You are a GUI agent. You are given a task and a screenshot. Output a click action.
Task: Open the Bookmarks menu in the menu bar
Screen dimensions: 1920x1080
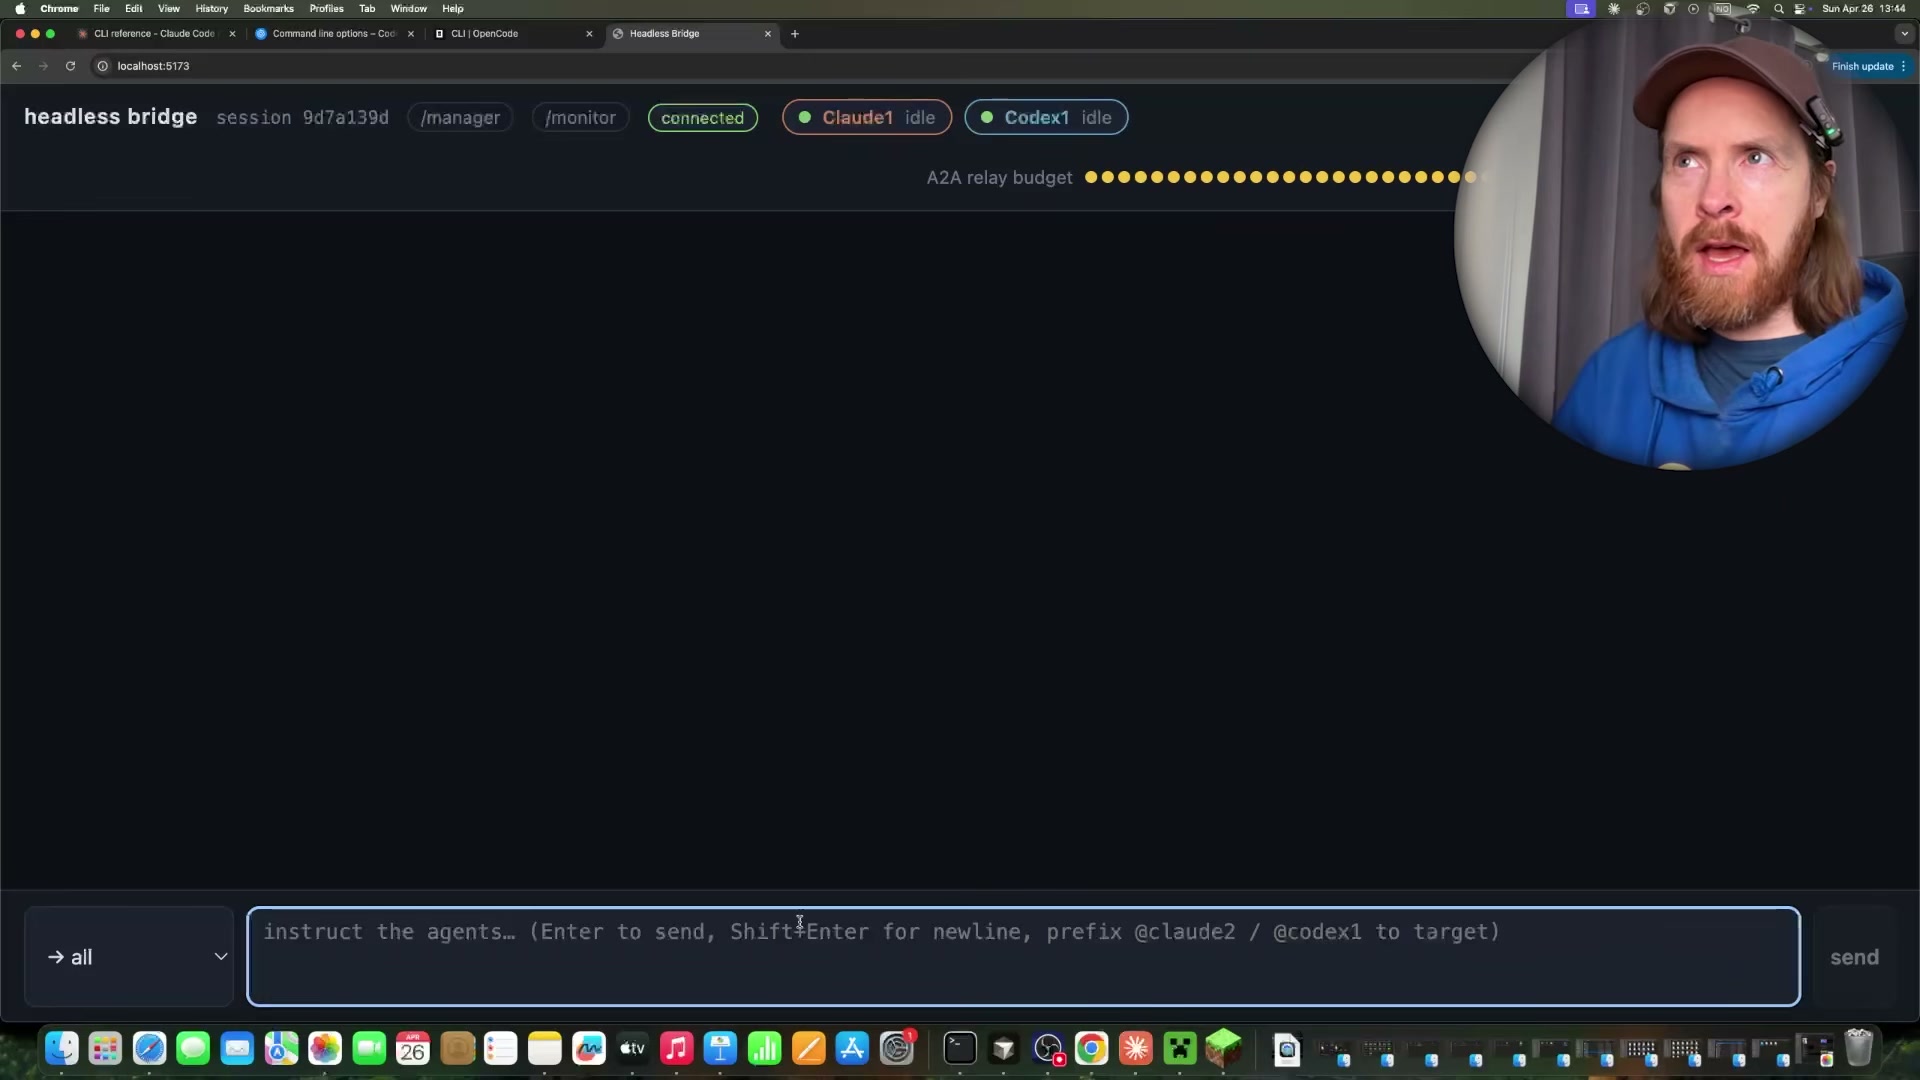point(268,8)
